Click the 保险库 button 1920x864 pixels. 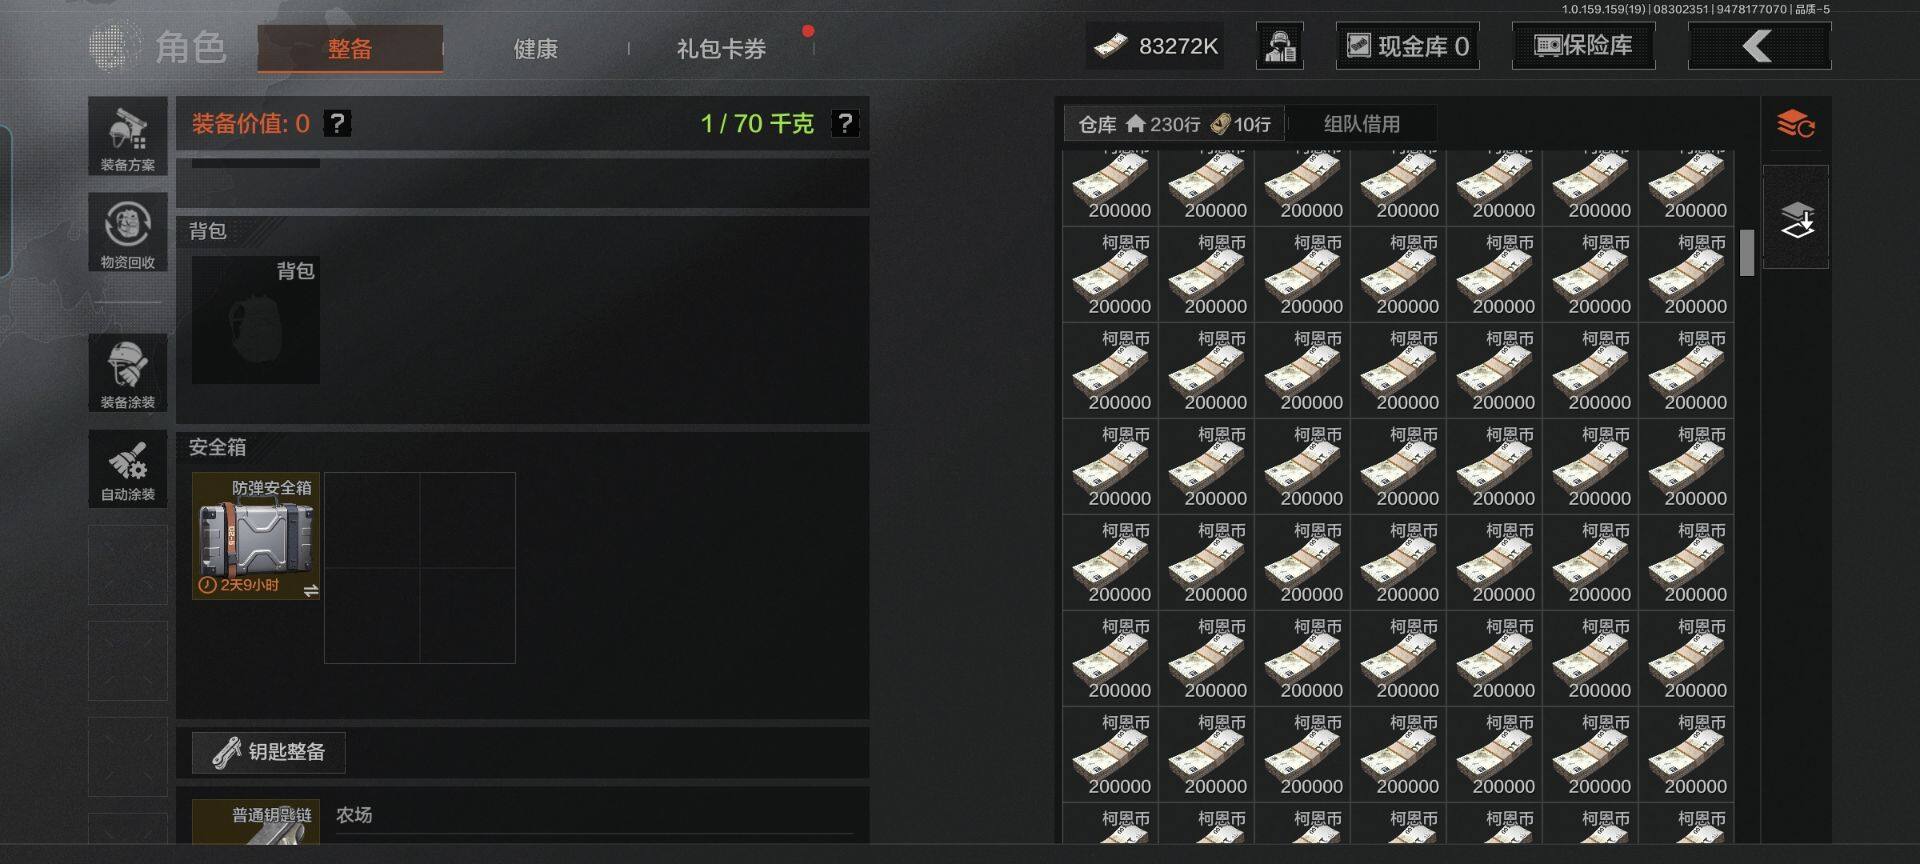[x=1583, y=46]
